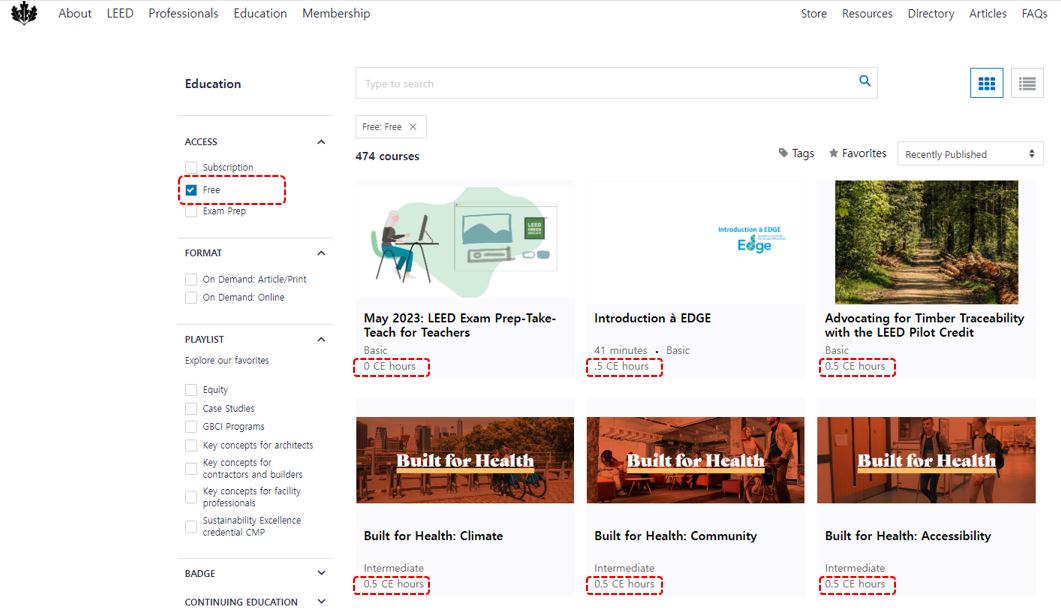Check the Case Studies playlist filter
The height and width of the screenshot is (612, 1061).
point(191,408)
